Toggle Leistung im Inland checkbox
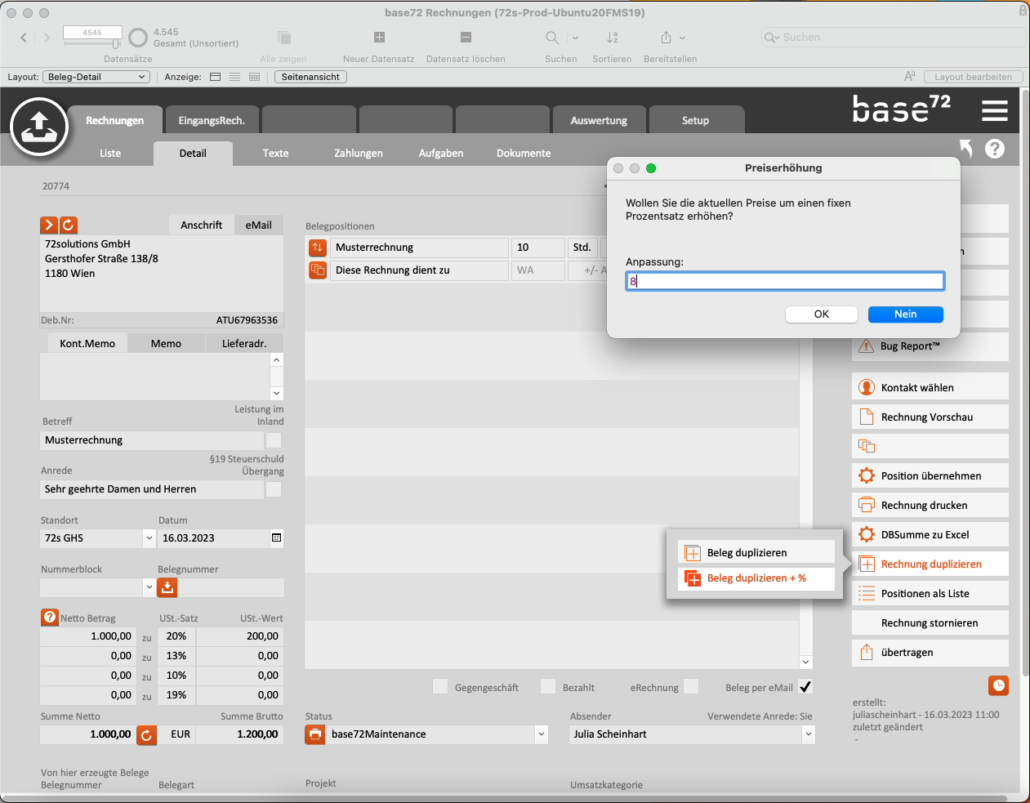The height and width of the screenshot is (803, 1030). [x=273, y=440]
